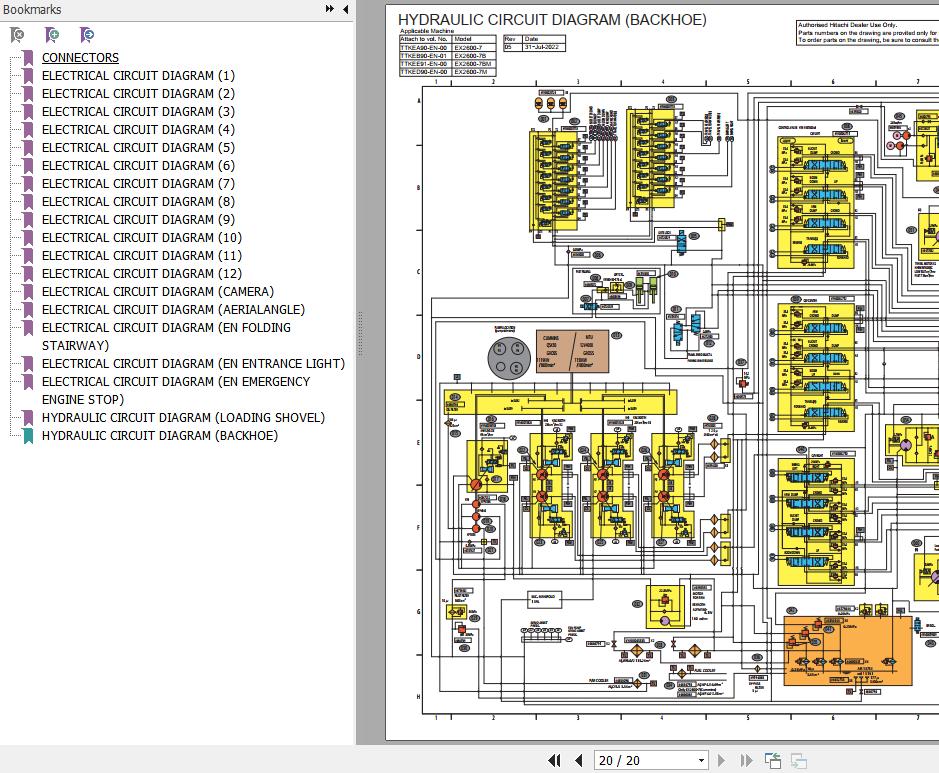The width and height of the screenshot is (939, 773).
Task: Jump to ELECTRICAL CIRCUIT DIAGRAM (AERIALANGLE)
Action: (173, 310)
